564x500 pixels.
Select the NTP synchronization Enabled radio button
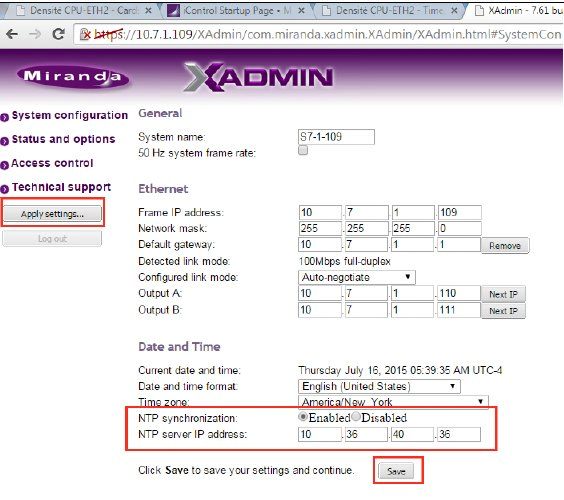303,417
